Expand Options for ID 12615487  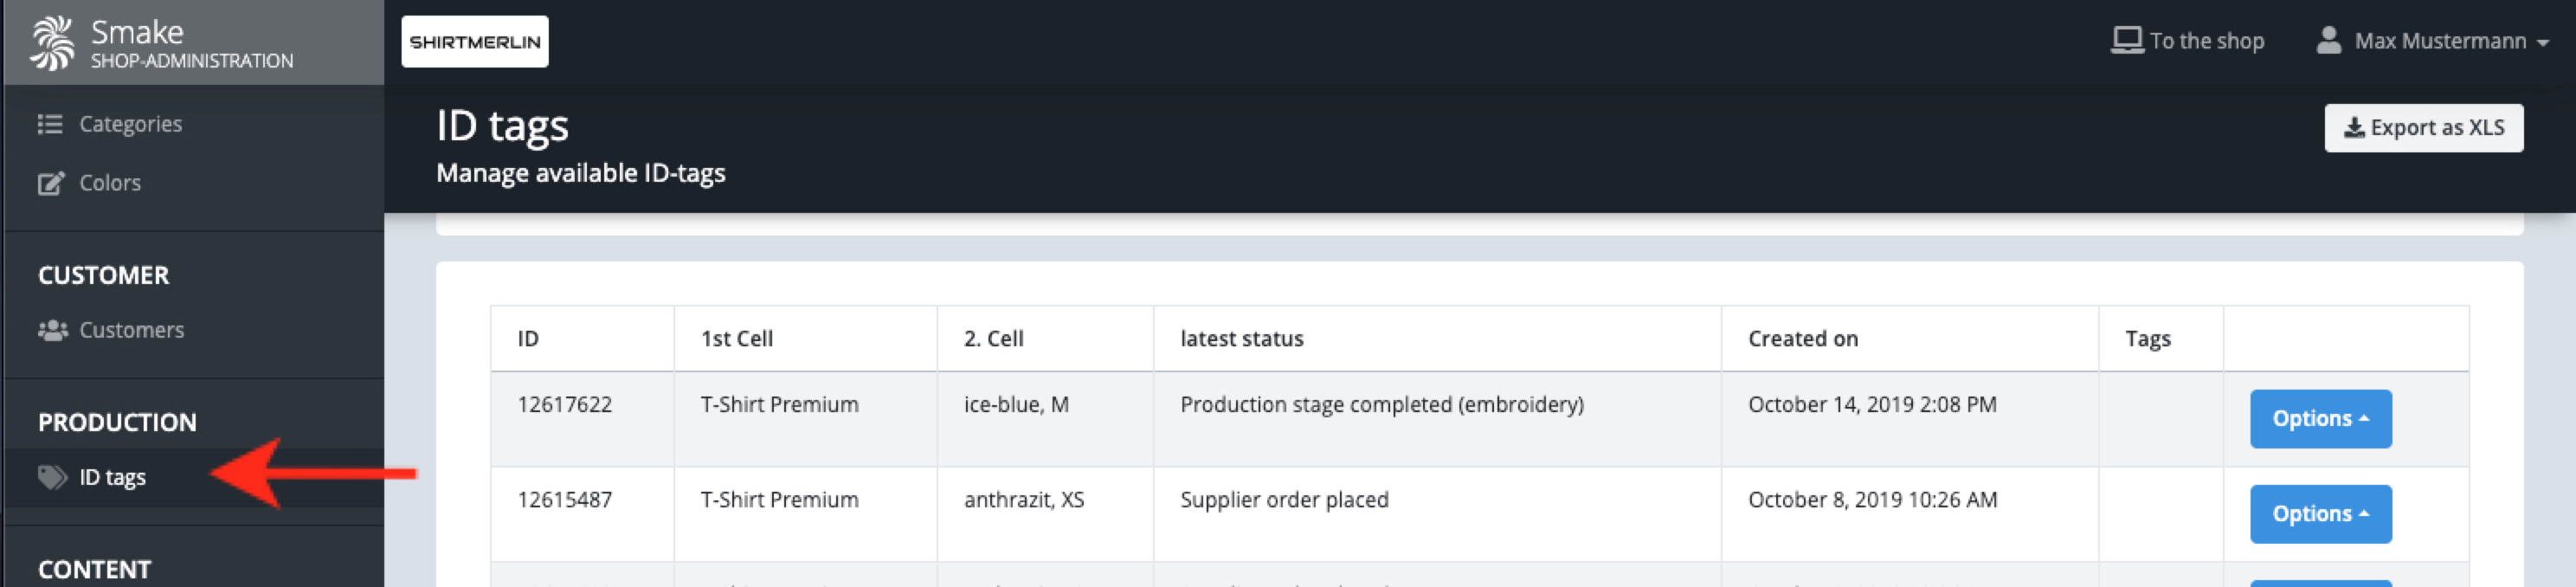(x=2320, y=514)
